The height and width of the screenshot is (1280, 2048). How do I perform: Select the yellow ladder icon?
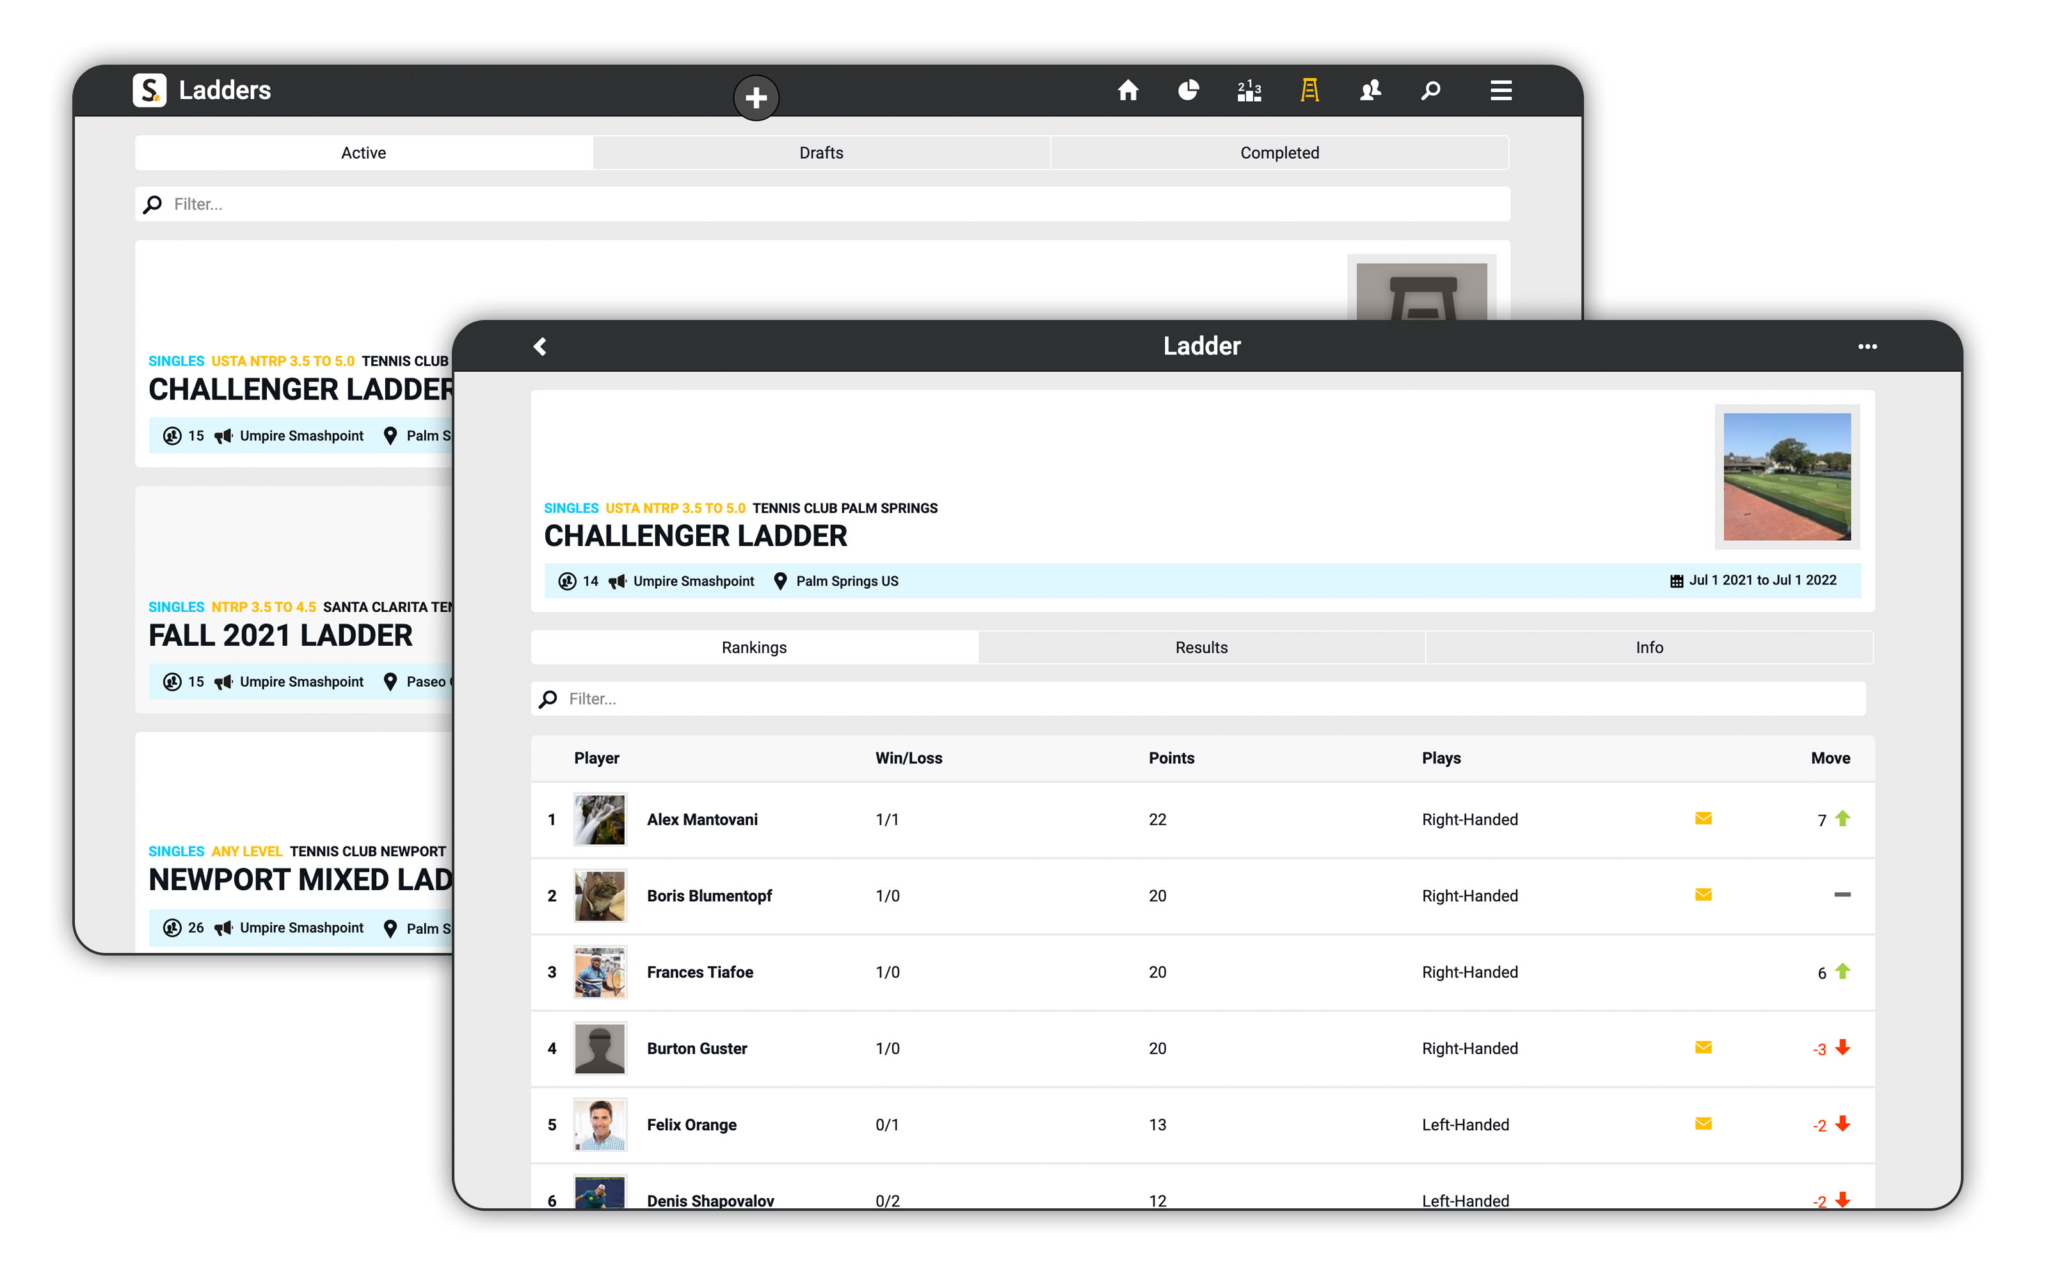pos(1309,91)
